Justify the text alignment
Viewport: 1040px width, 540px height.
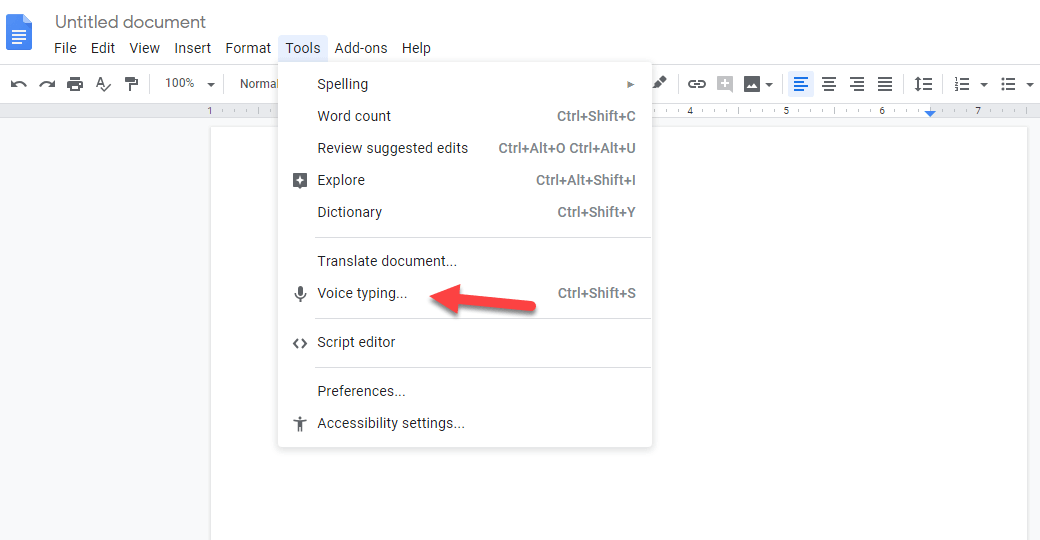(885, 84)
